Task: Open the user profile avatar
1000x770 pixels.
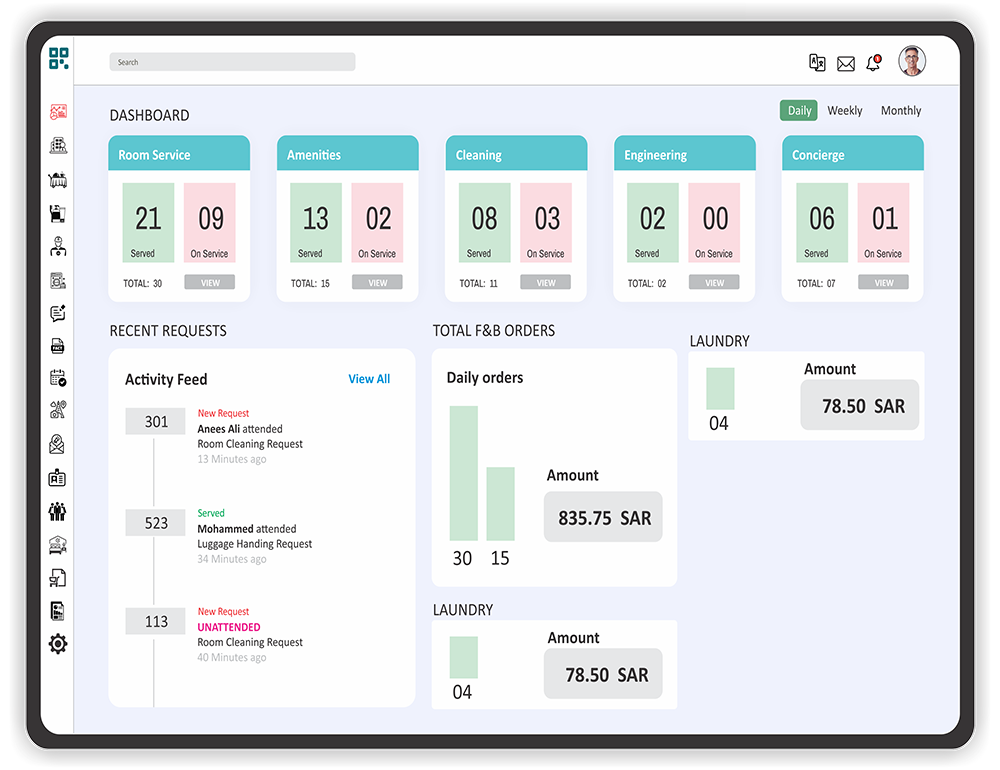Action: (x=912, y=62)
